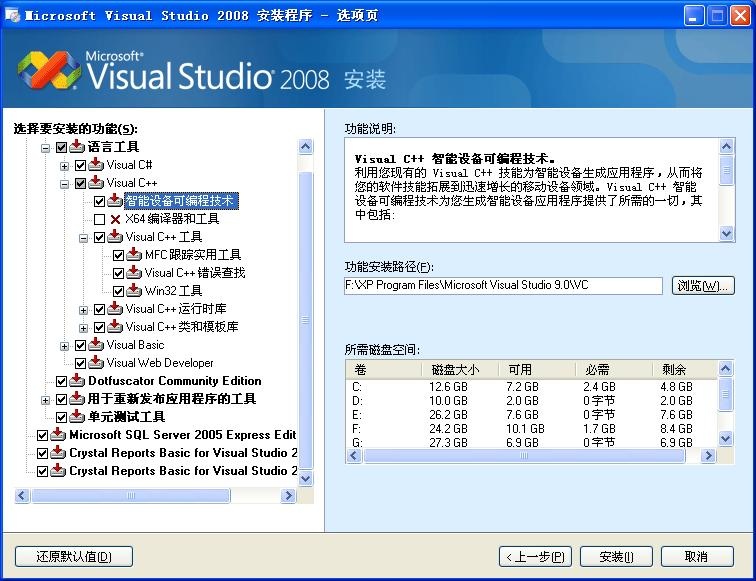Image resolution: width=756 pixels, height=581 pixels.
Task: Enable the X64 编译器和工具 checkbox
Action: tap(99, 219)
